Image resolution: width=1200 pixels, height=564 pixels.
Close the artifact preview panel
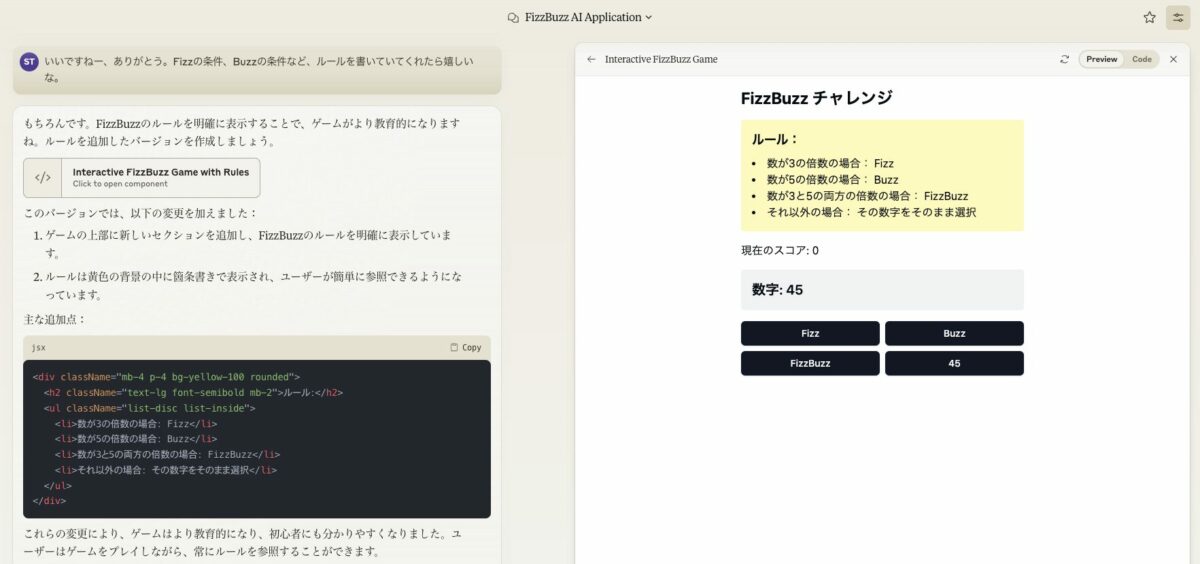tap(1174, 59)
